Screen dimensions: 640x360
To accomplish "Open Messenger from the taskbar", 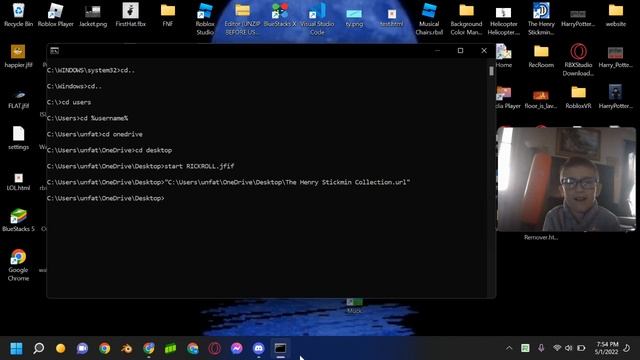I will coord(236,348).
